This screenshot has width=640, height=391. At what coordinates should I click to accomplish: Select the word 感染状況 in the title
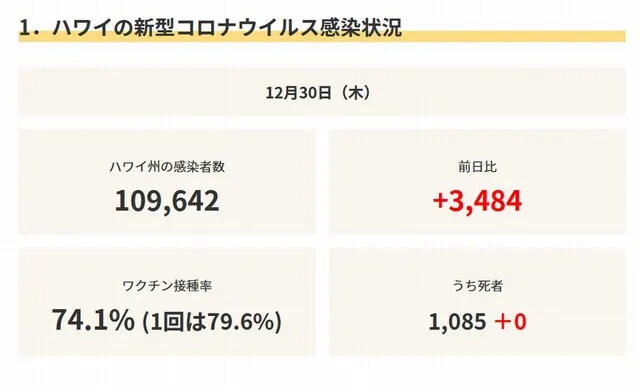pyautogui.click(x=361, y=27)
